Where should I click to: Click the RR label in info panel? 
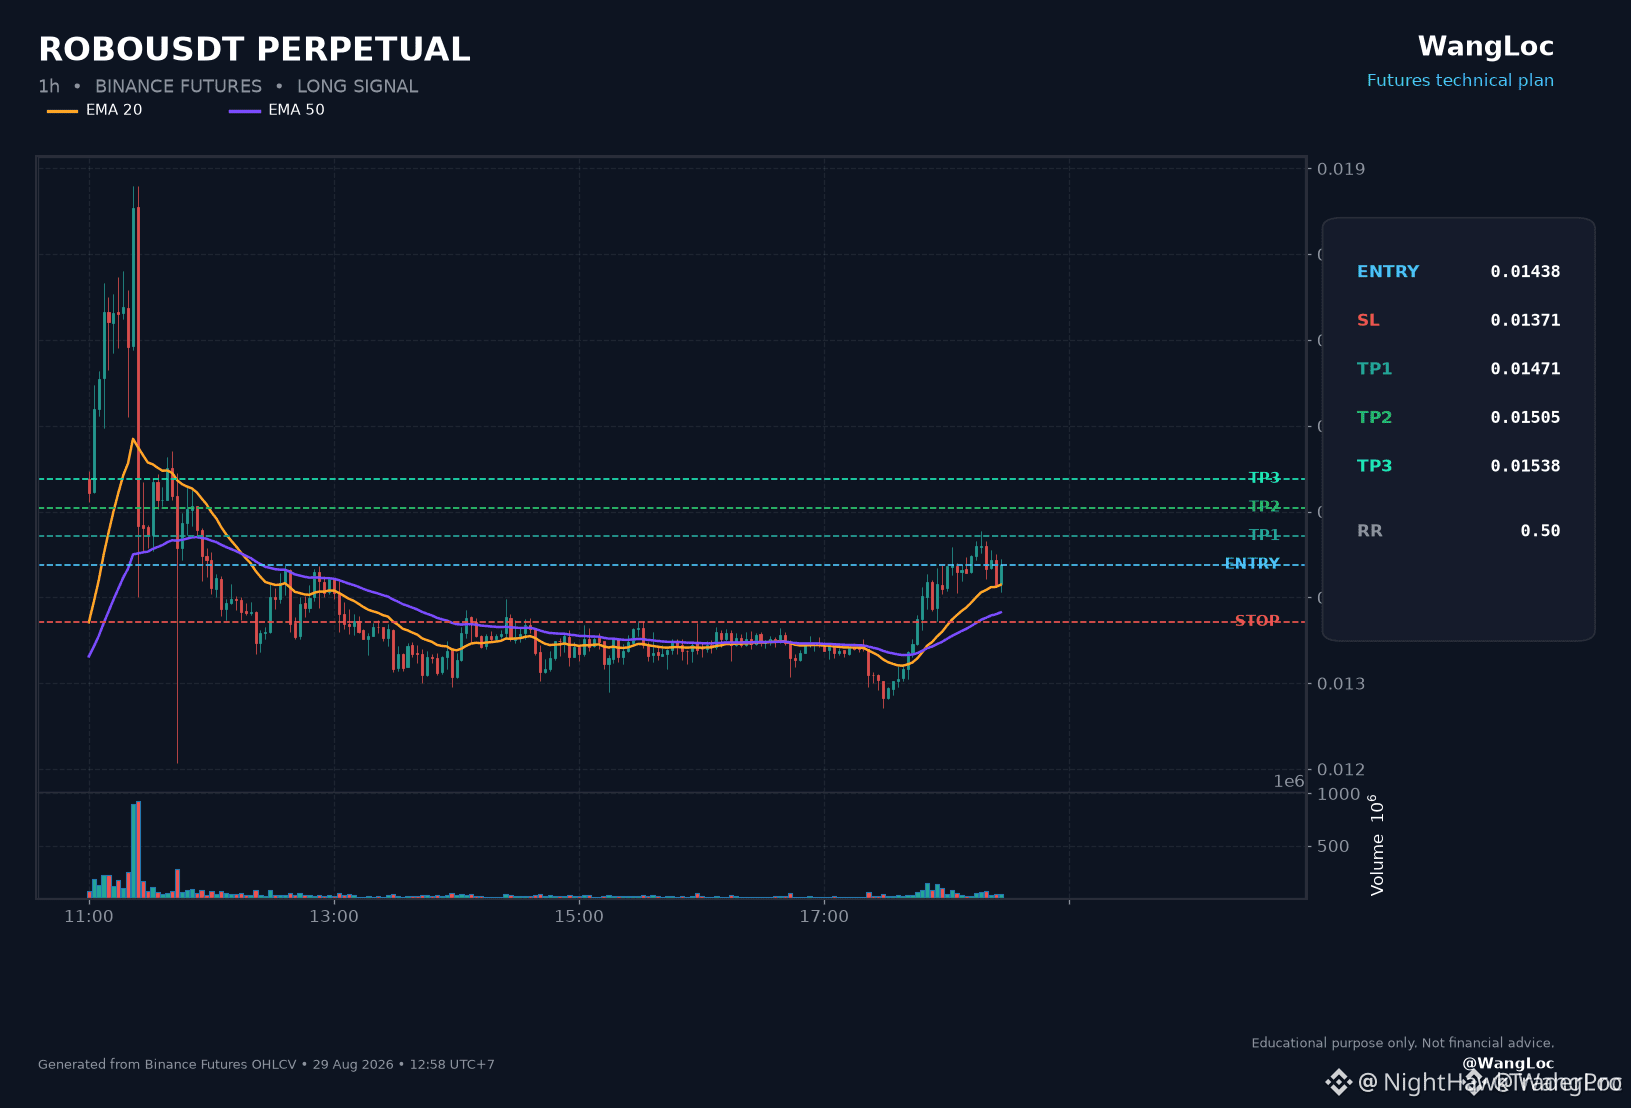coord(1370,531)
